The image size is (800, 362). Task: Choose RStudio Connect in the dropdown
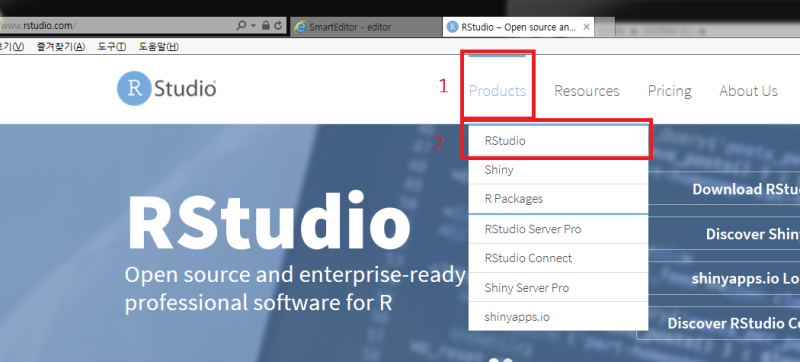pyautogui.click(x=558, y=258)
